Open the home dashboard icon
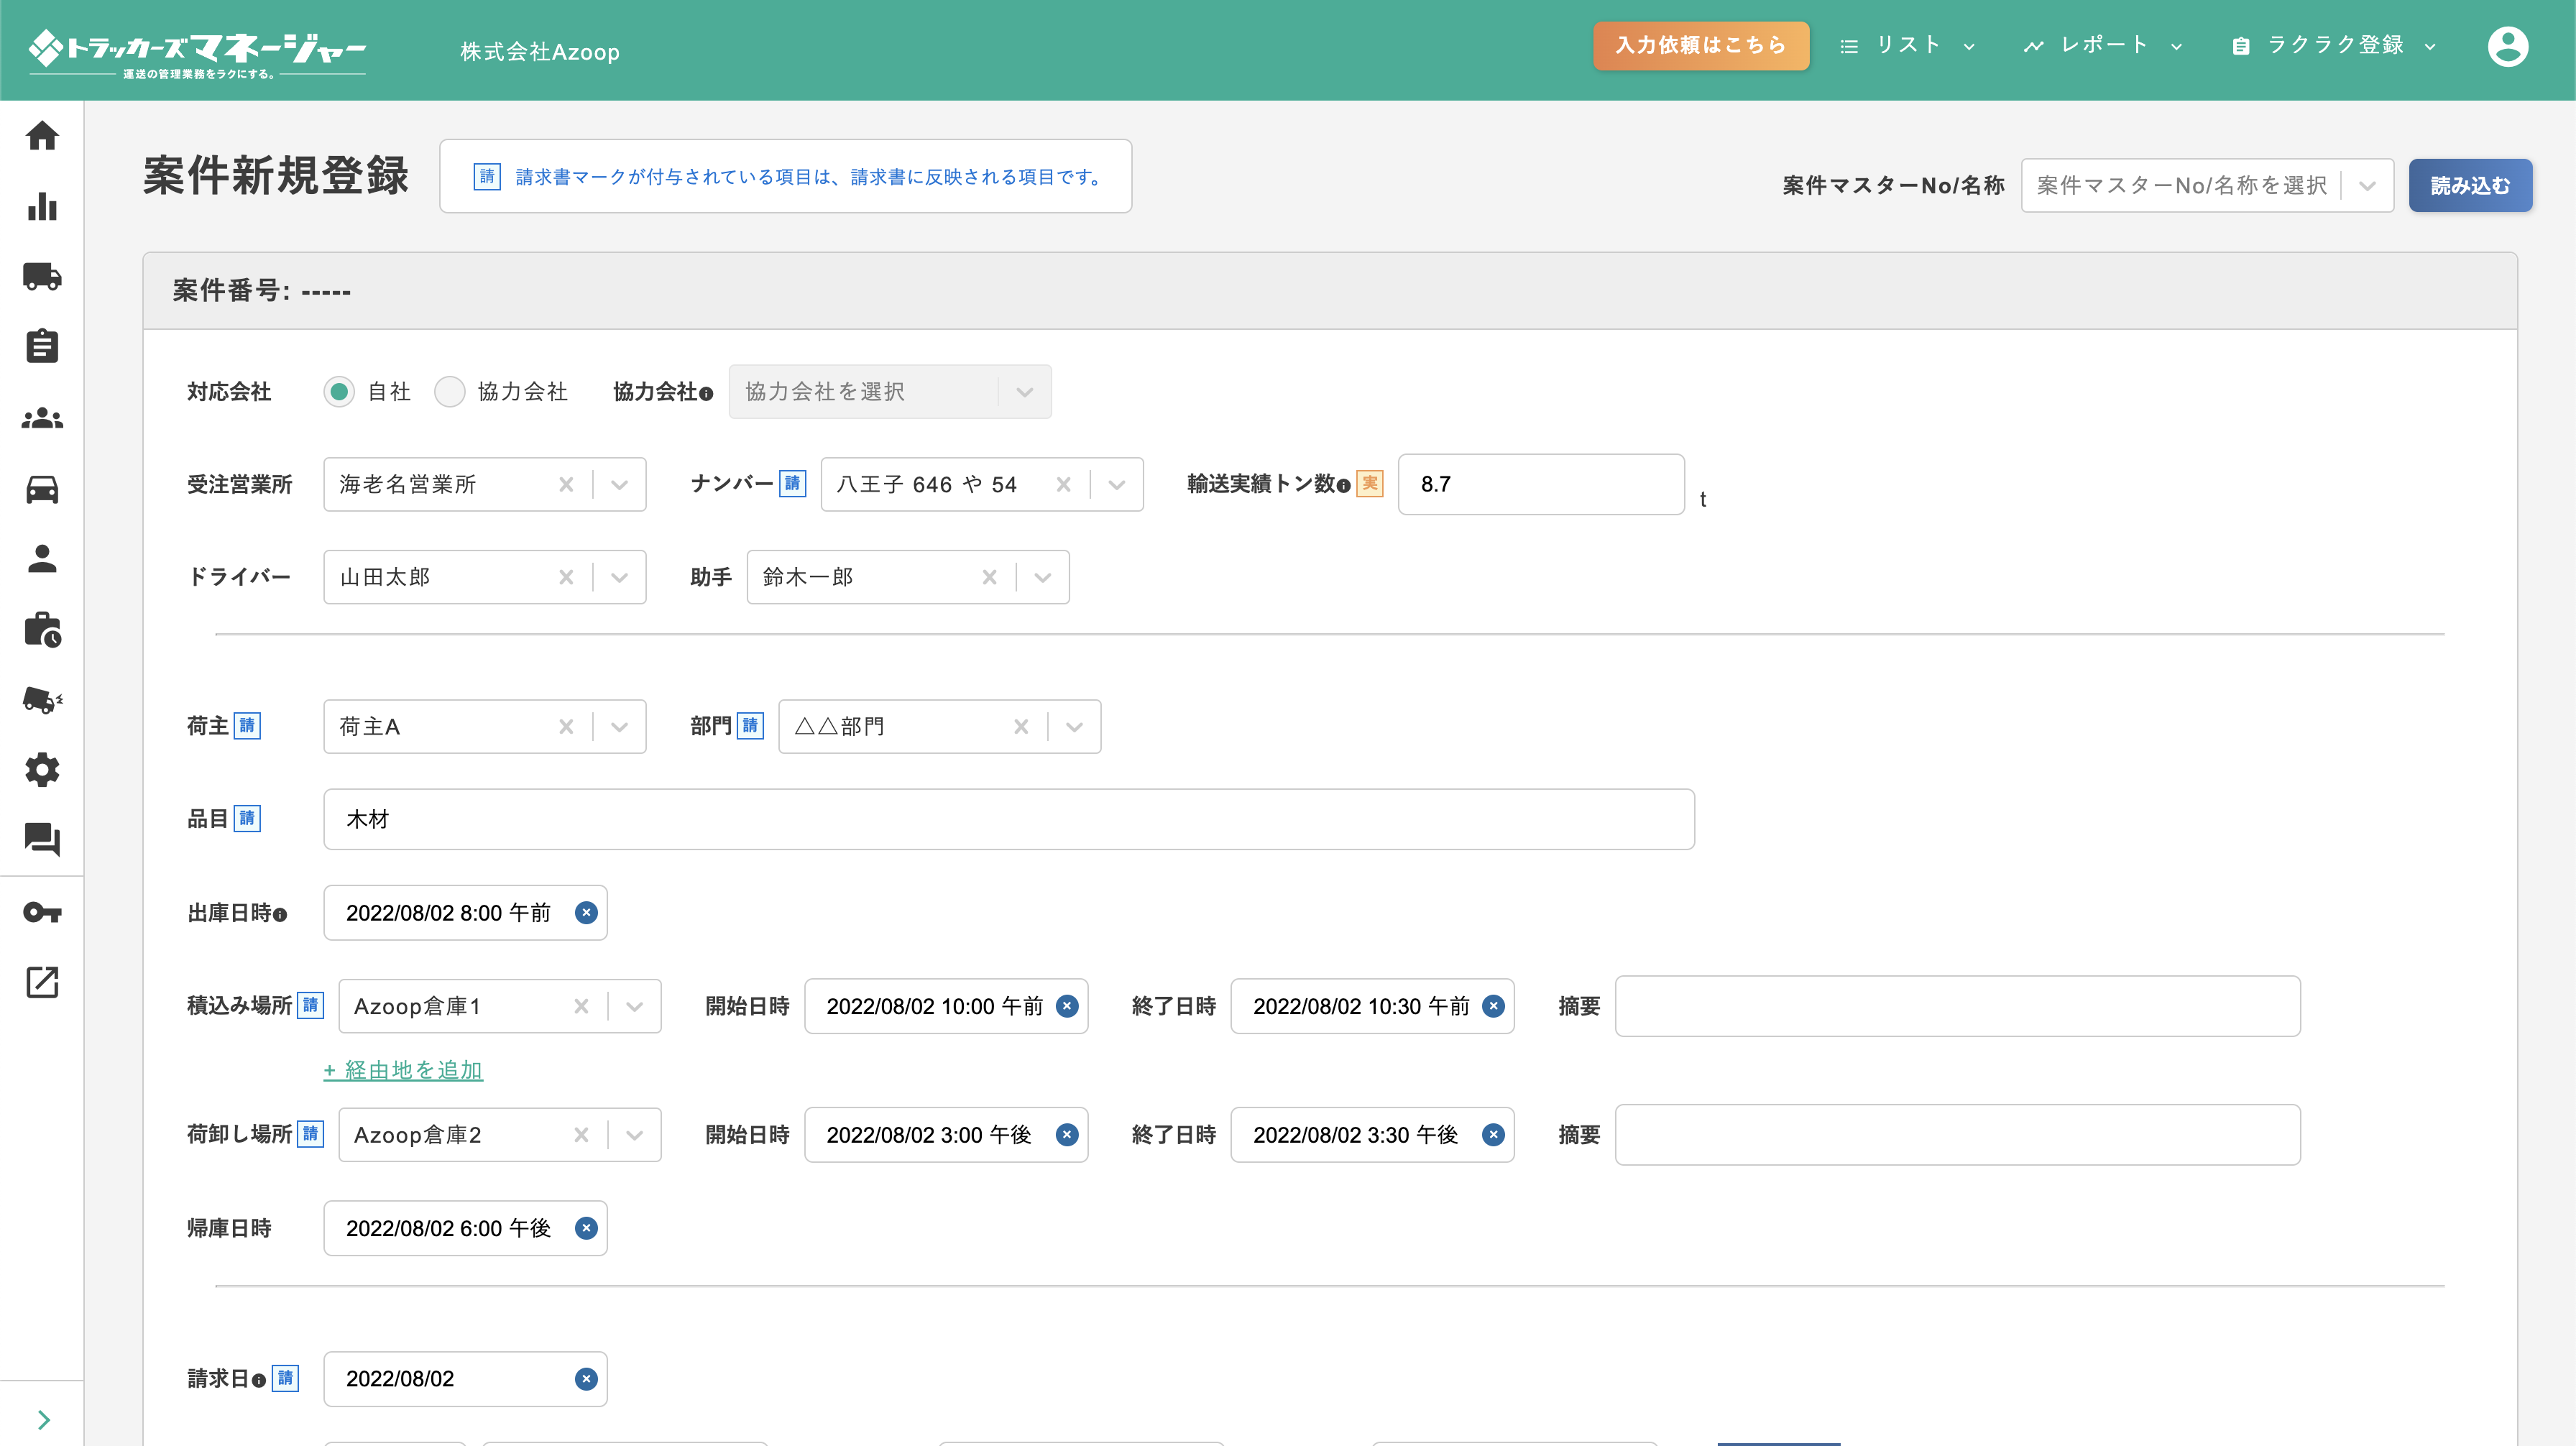2576x1446 pixels. point(42,135)
